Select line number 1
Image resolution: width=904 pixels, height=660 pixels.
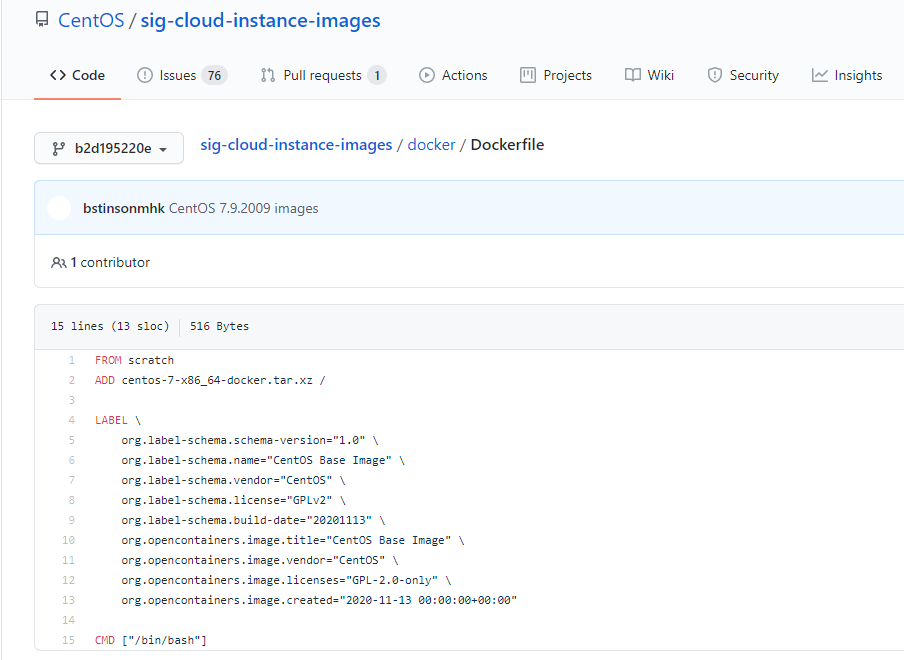71,360
